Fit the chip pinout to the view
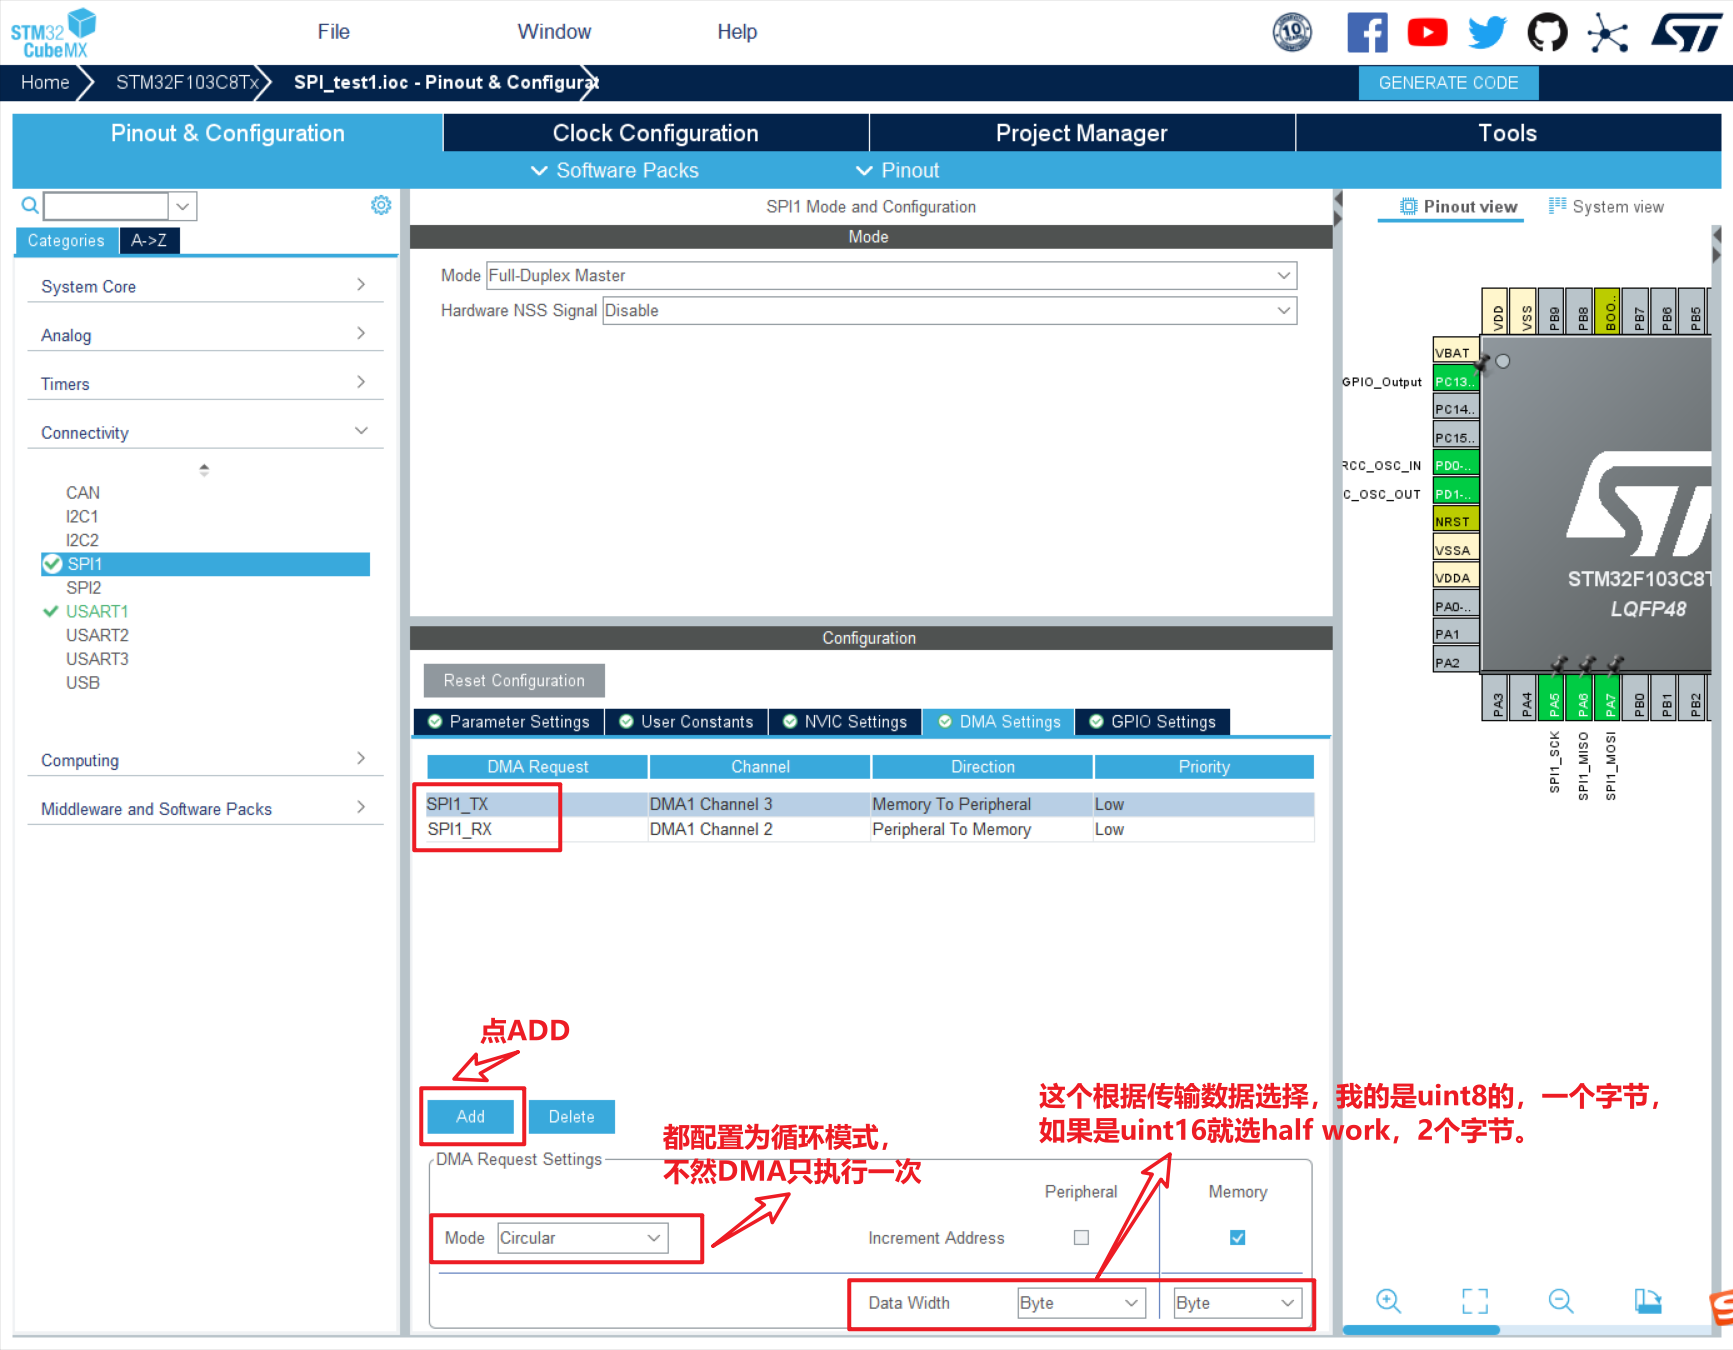Screen dimensions: 1733x1350 tap(1475, 1301)
